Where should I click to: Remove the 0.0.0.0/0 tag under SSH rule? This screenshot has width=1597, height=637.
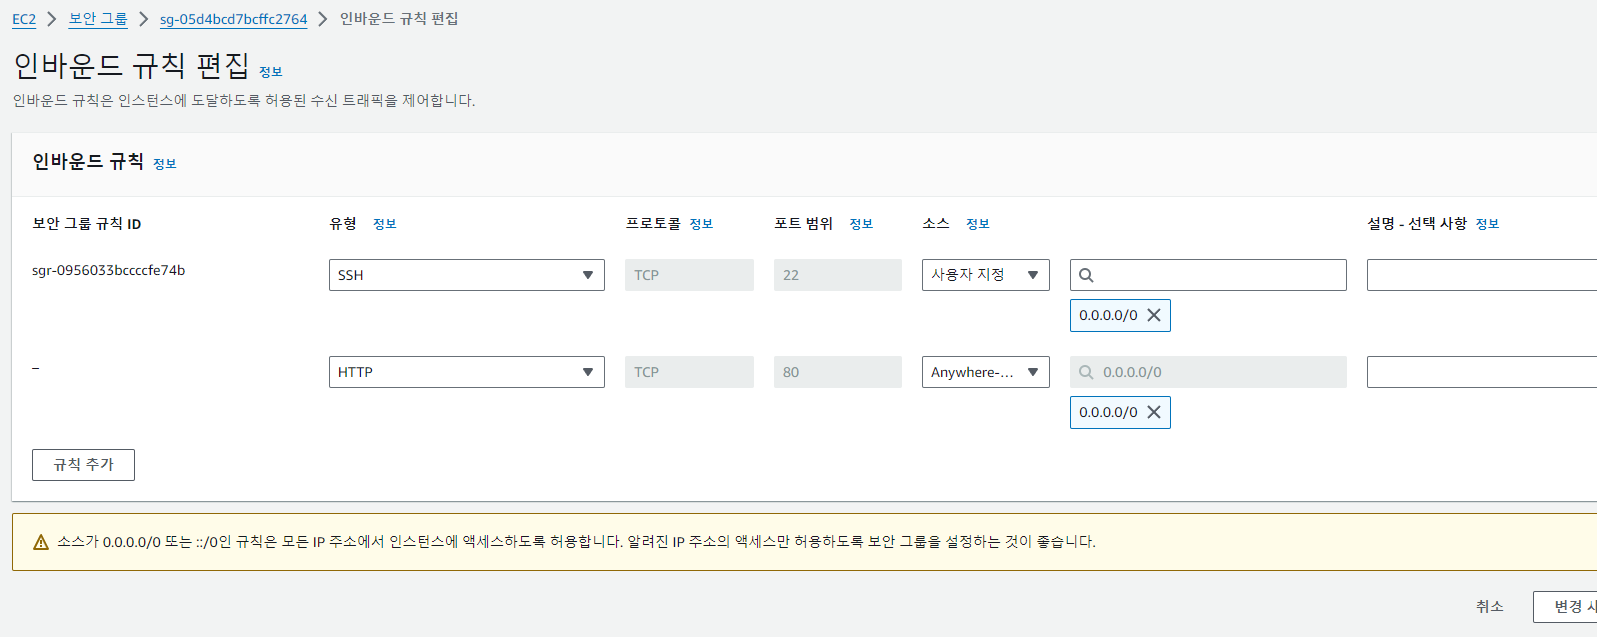coord(1154,315)
